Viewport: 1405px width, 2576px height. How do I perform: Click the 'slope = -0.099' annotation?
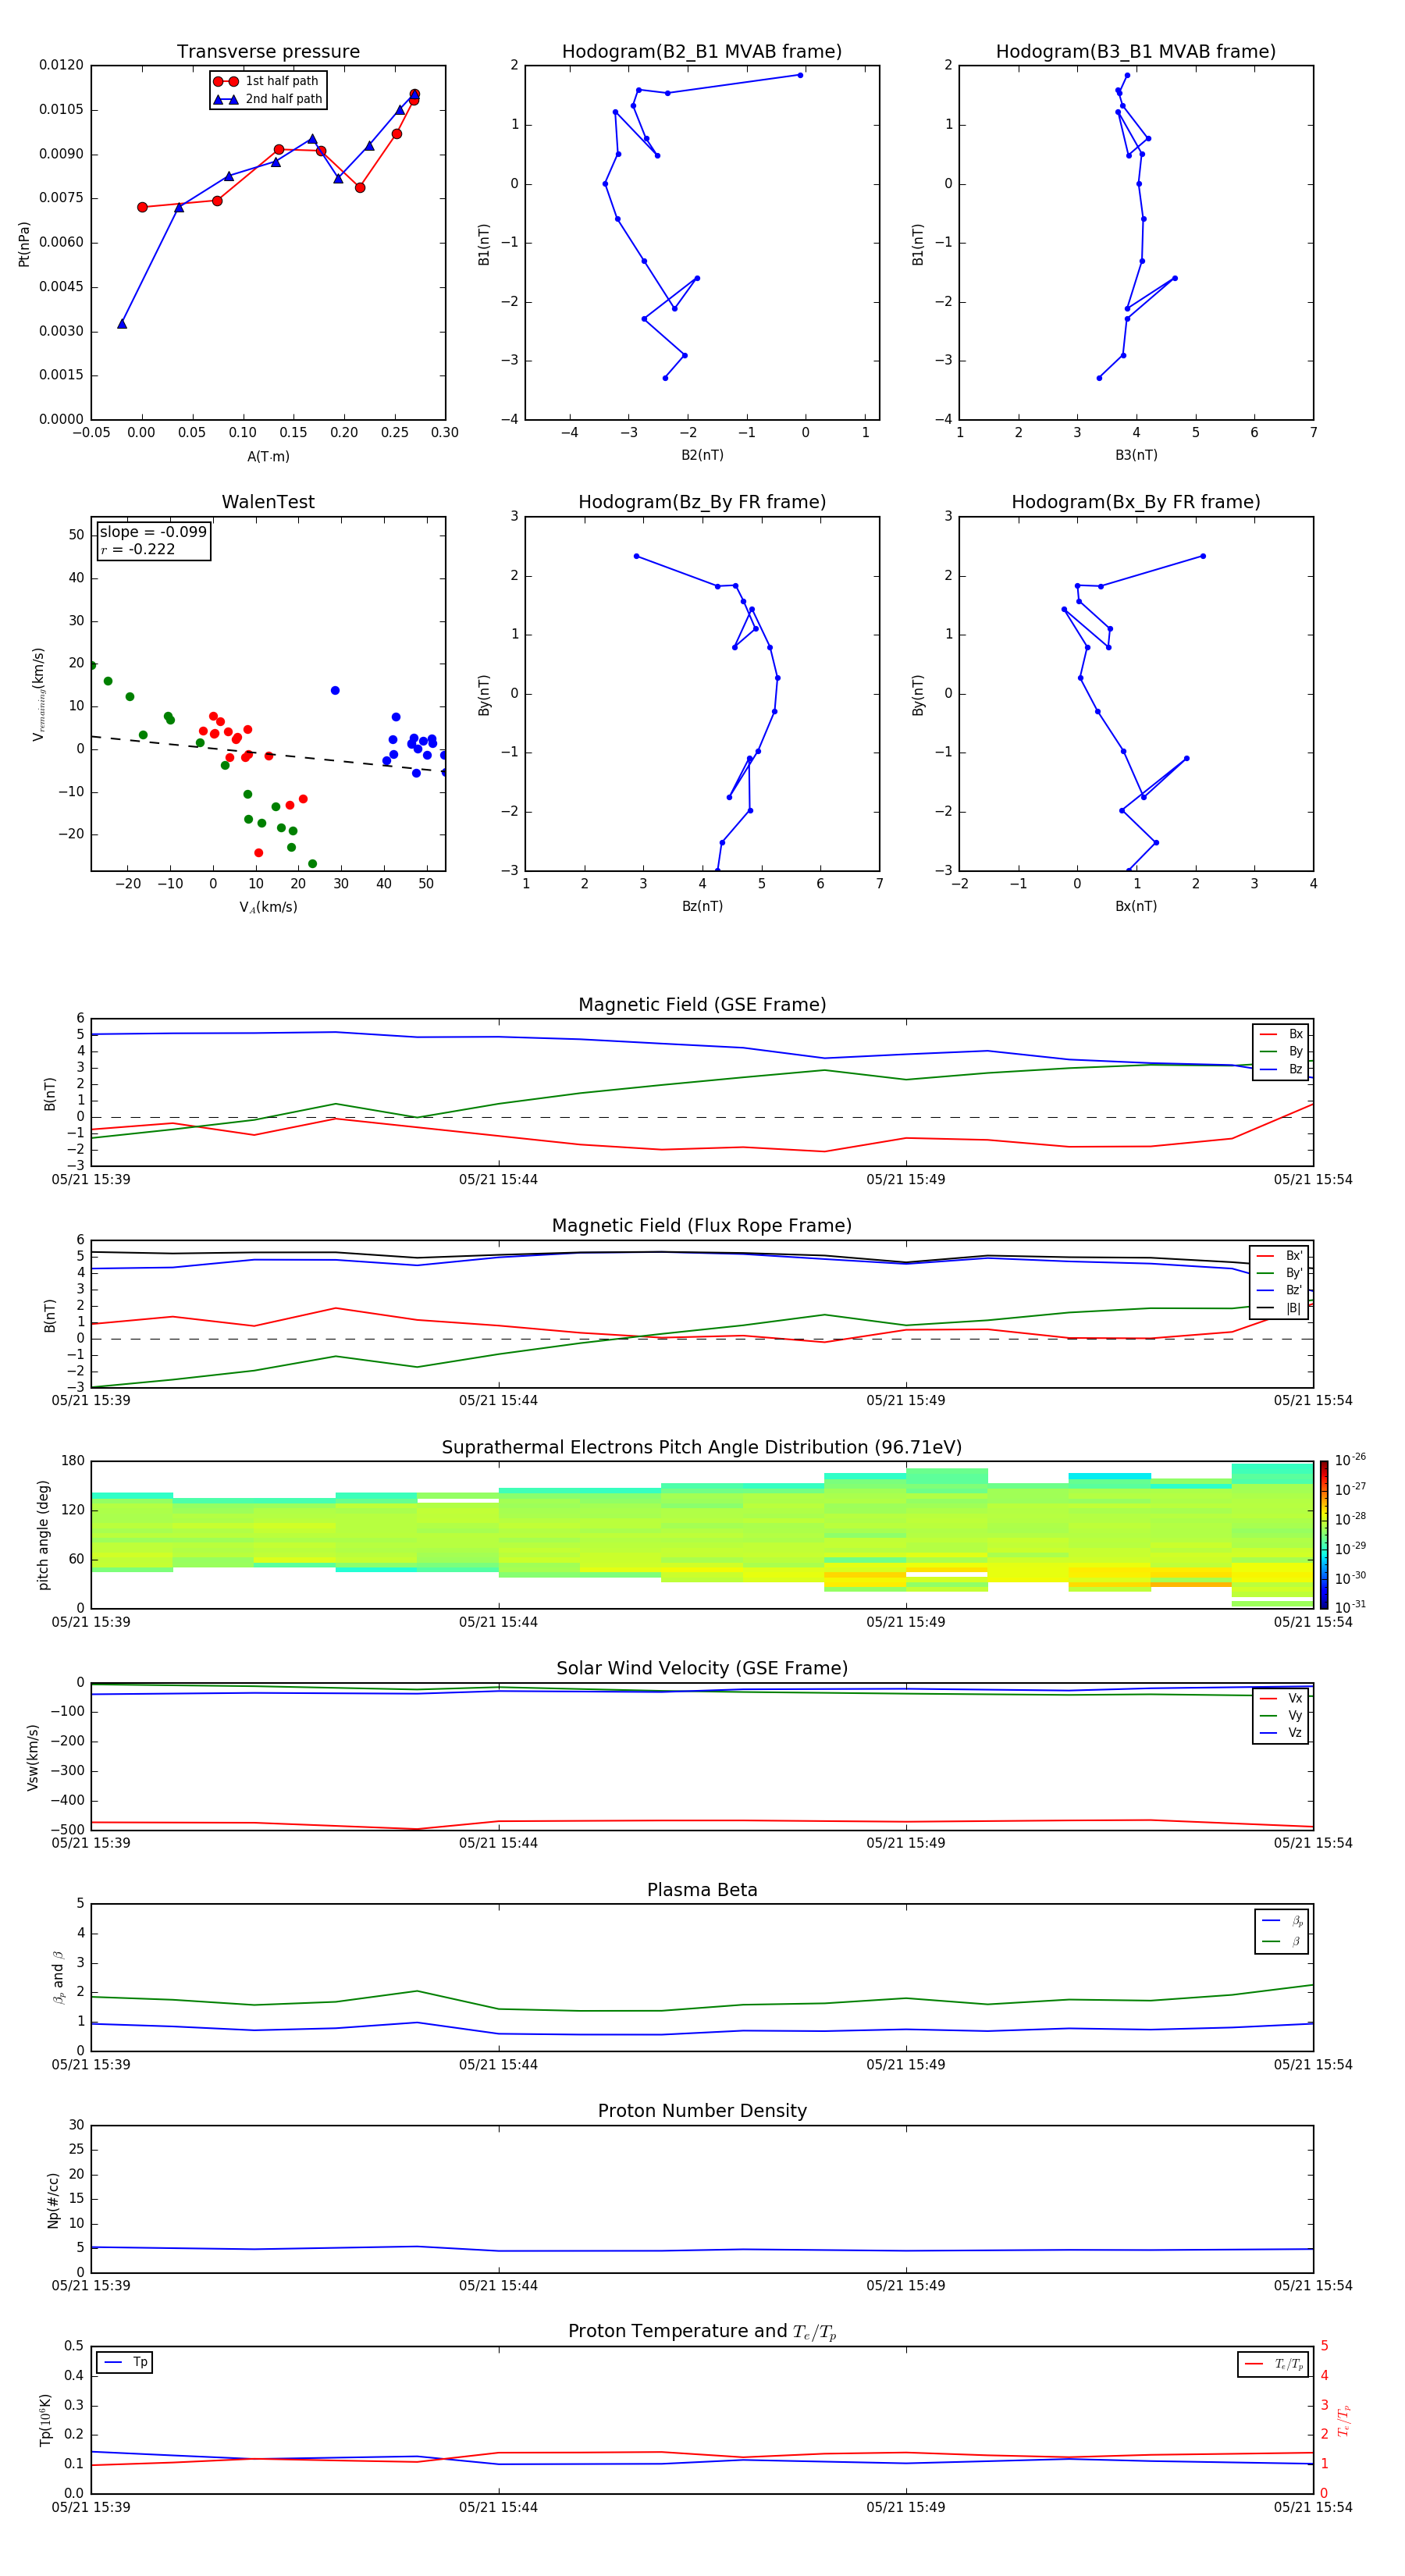pos(153,532)
